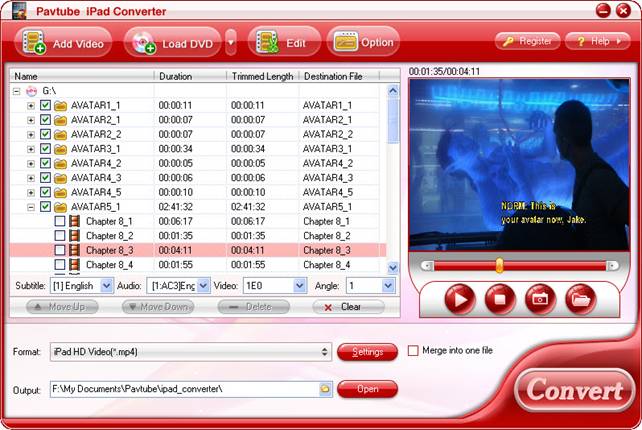Check the Chapter 8_2 checkbox

click(x=60, y=235)
